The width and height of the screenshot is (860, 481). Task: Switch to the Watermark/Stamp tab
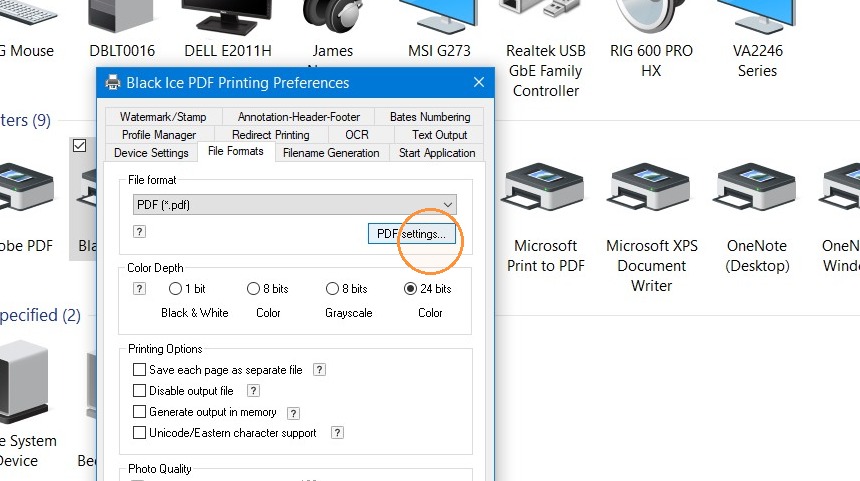[x=163, y=117]
